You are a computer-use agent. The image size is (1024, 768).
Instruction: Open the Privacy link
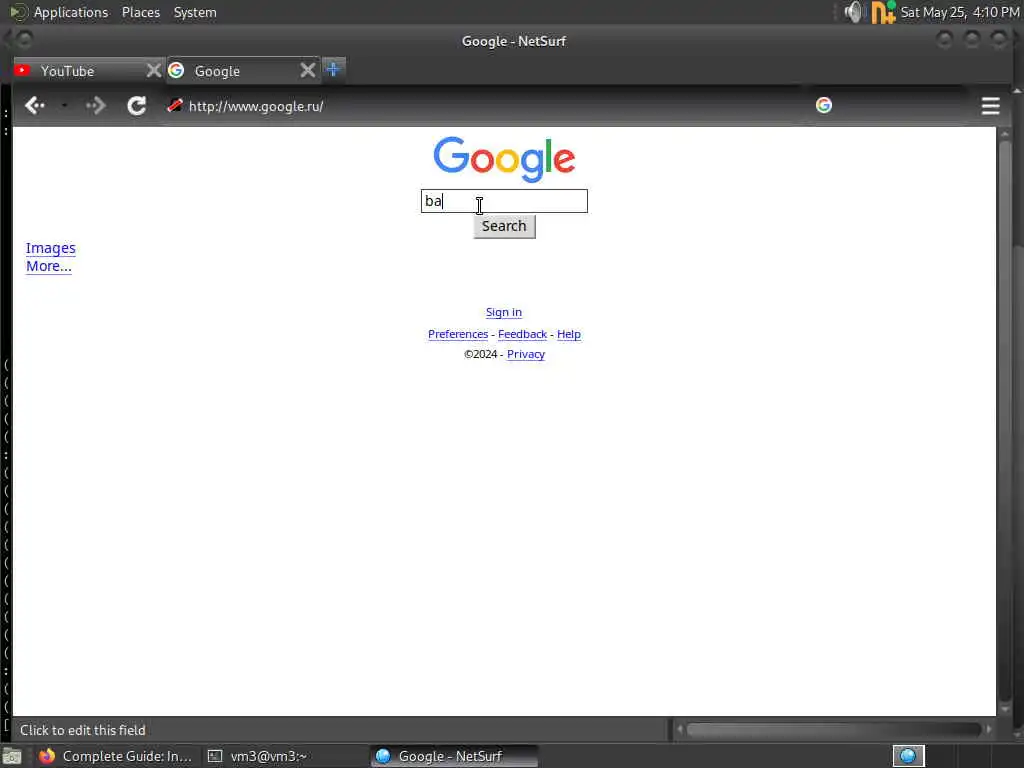(526, 355)
